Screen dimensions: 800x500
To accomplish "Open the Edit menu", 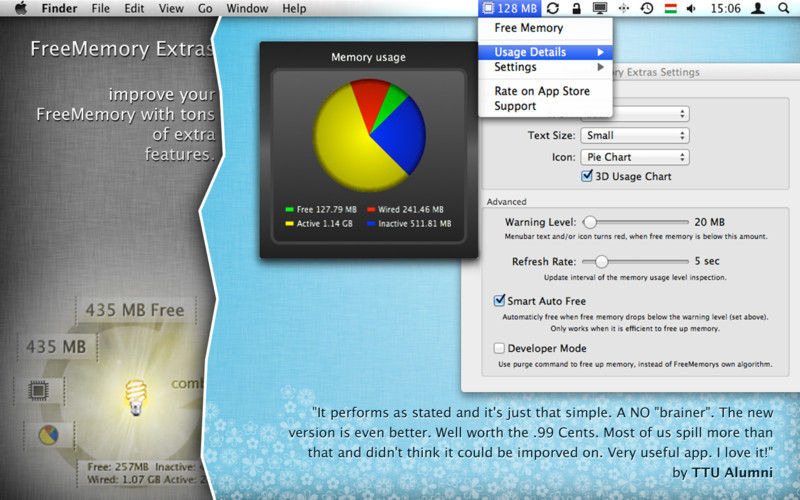I will pos(134,8).
